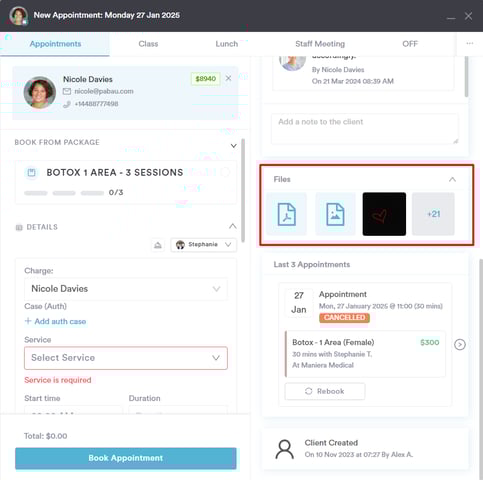Remove client Nicole Davies with X

click(228, 78)
